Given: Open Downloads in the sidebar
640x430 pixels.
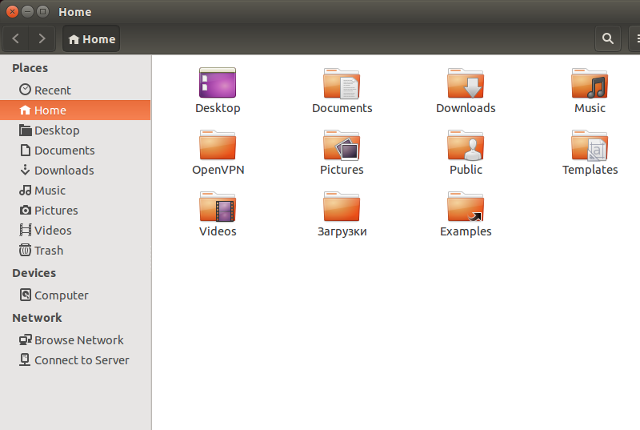Looking at the screenshot, I should (75, 170).
